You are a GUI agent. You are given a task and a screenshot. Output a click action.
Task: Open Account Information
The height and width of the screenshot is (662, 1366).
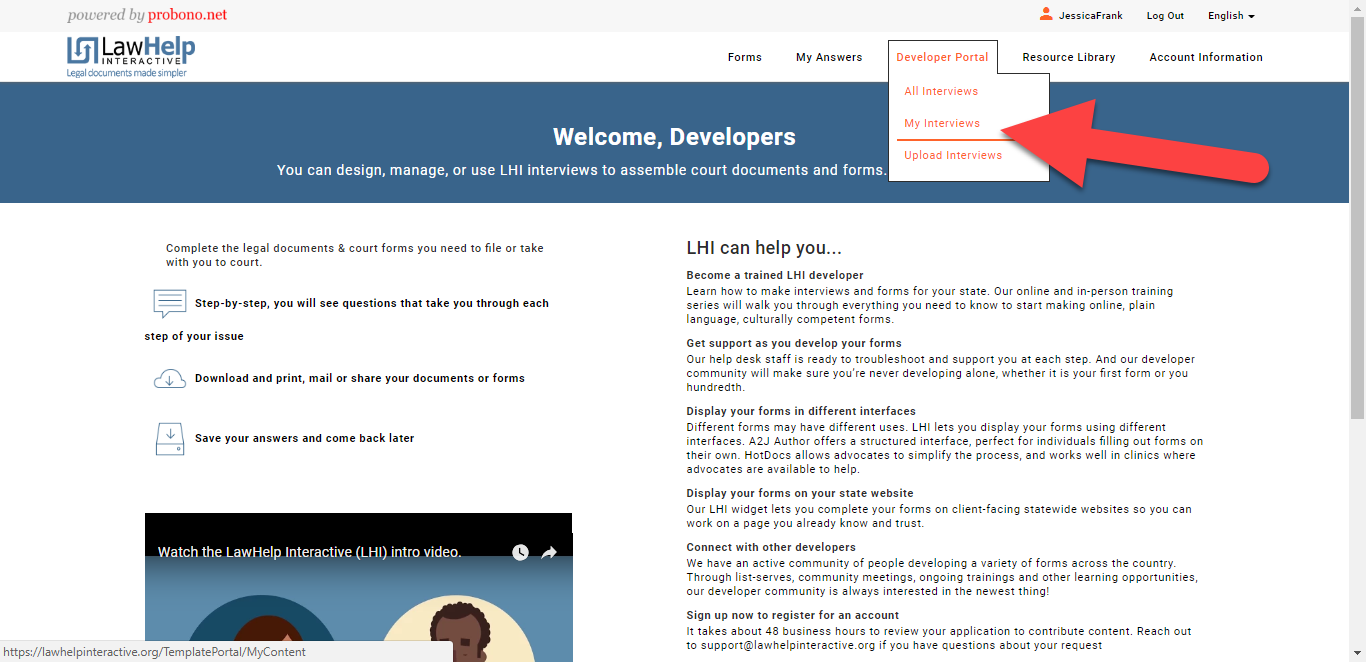click(x=1206, y=57)
